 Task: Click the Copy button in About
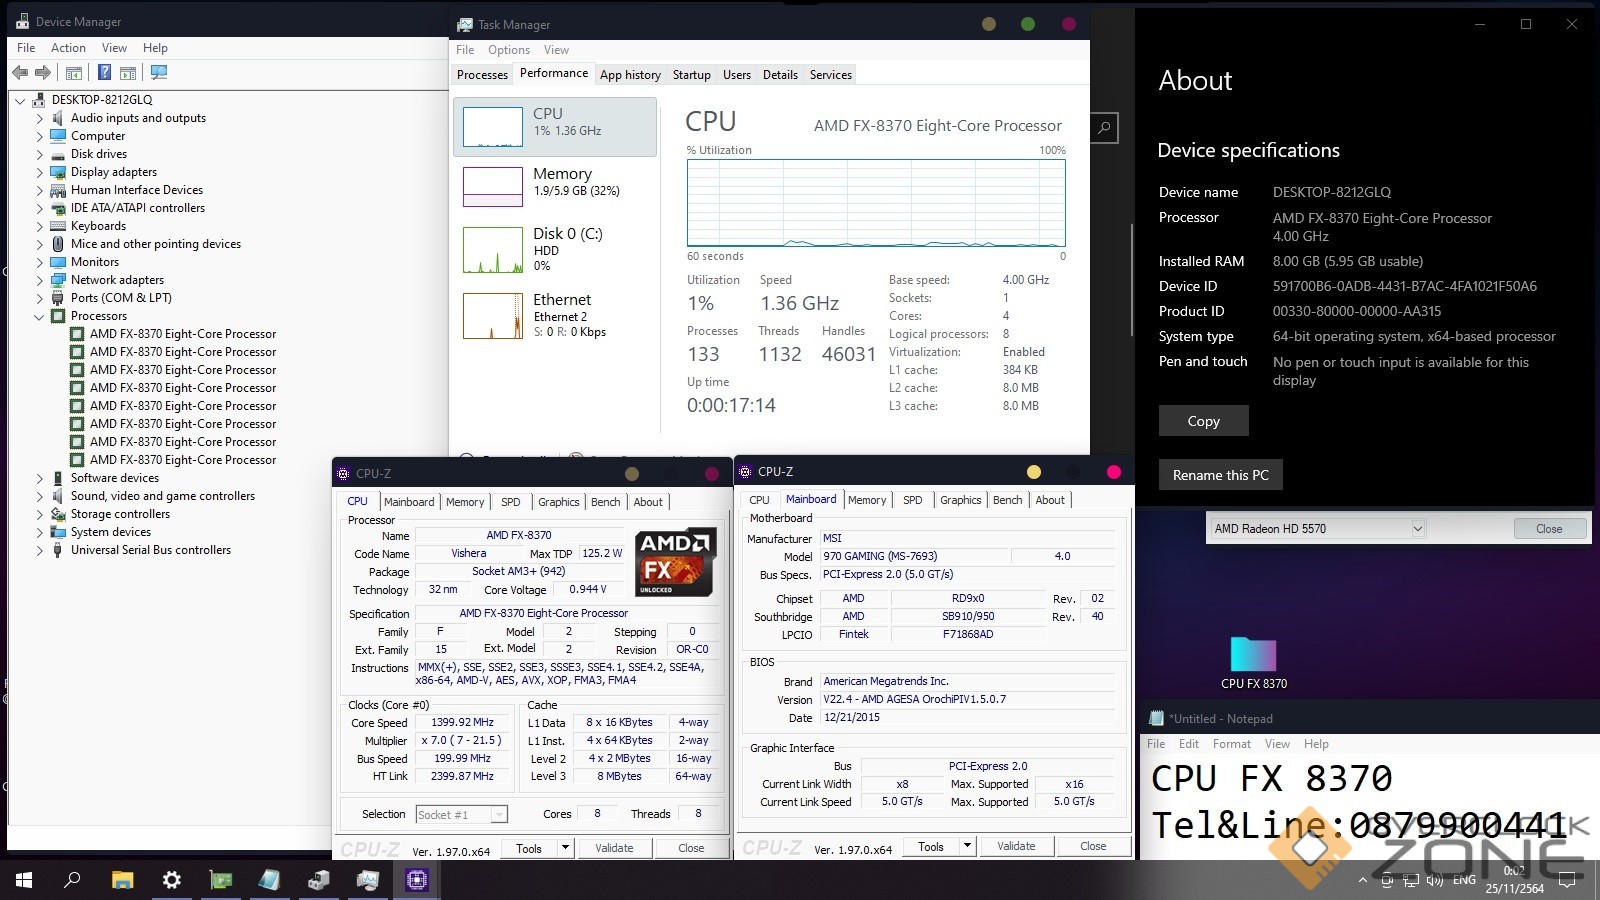[1203, 421]
